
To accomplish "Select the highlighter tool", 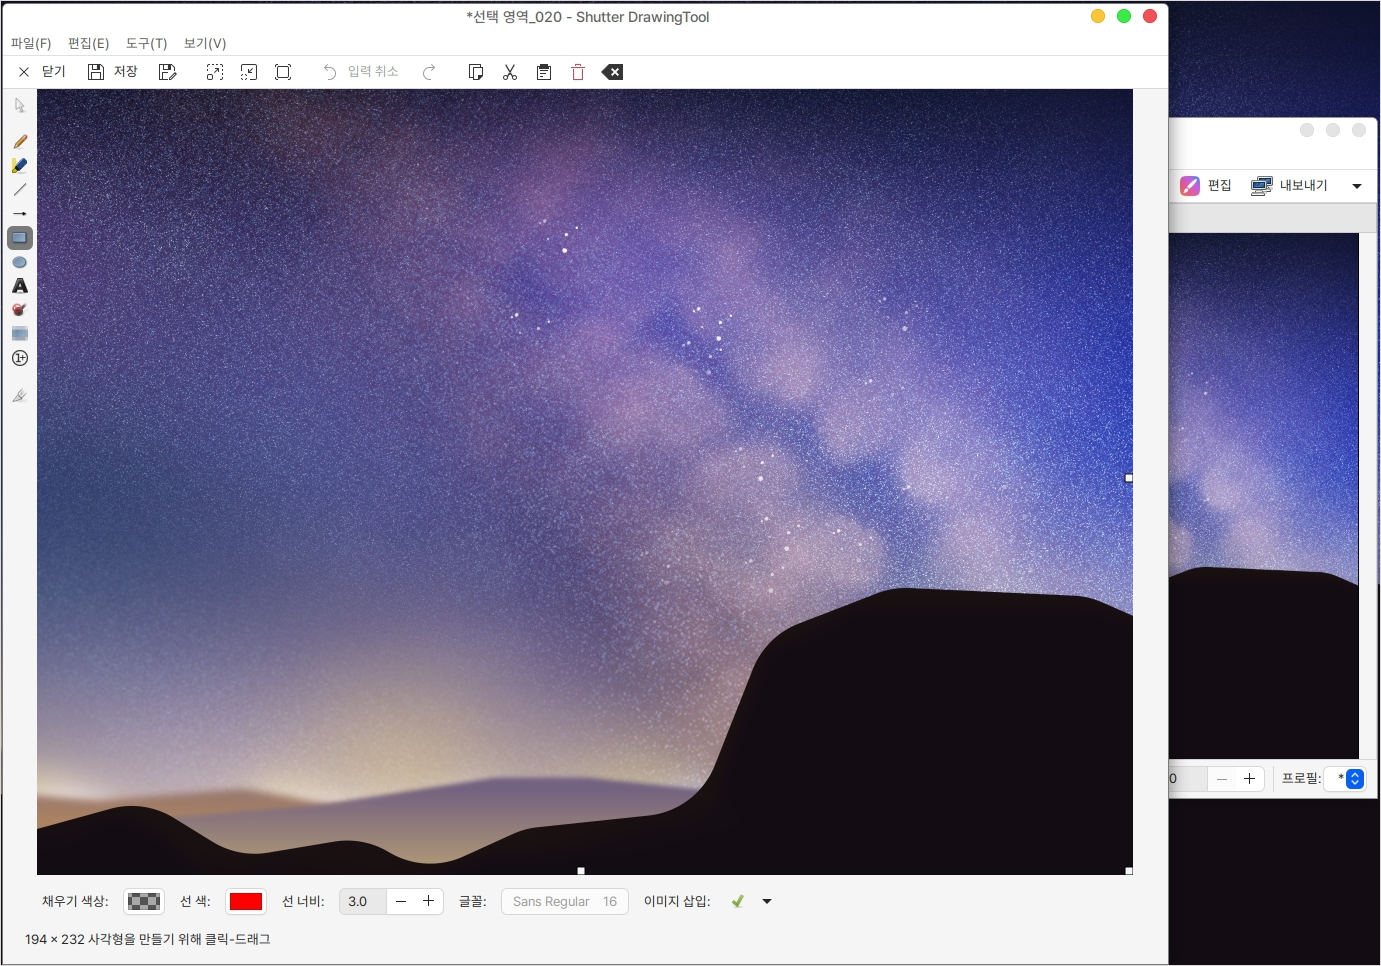I will point(20,166).
